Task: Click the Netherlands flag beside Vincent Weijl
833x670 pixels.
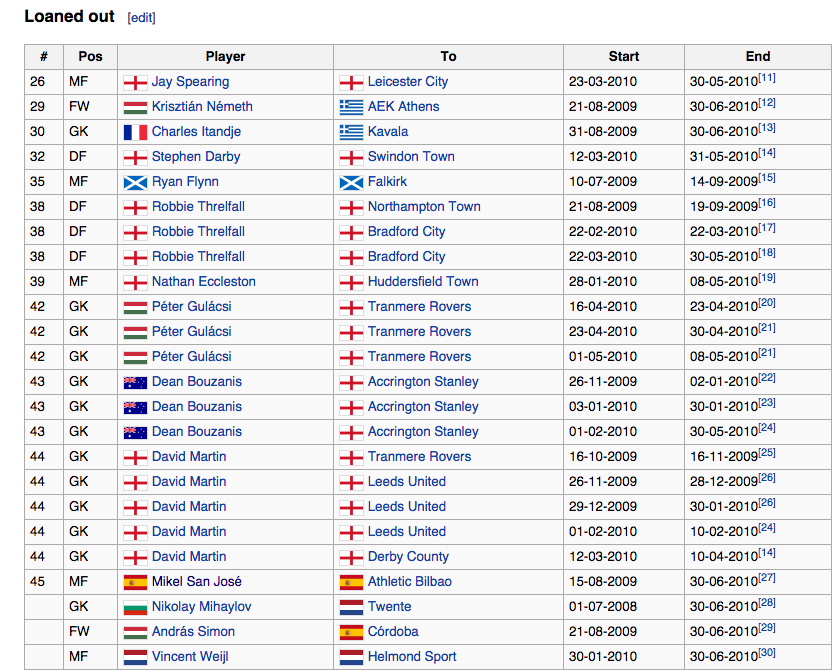Action: [x=135, y=658]
